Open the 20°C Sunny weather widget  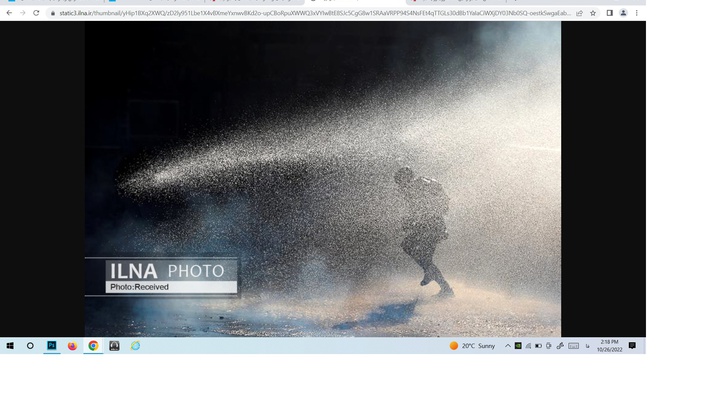(x=472, y=346)
